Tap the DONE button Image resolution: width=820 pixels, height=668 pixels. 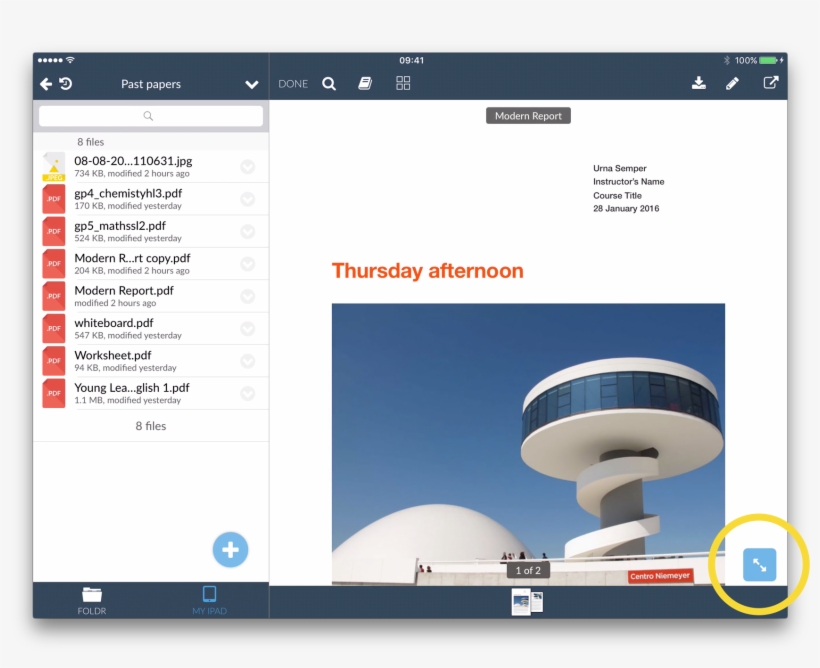coord(293,84)
